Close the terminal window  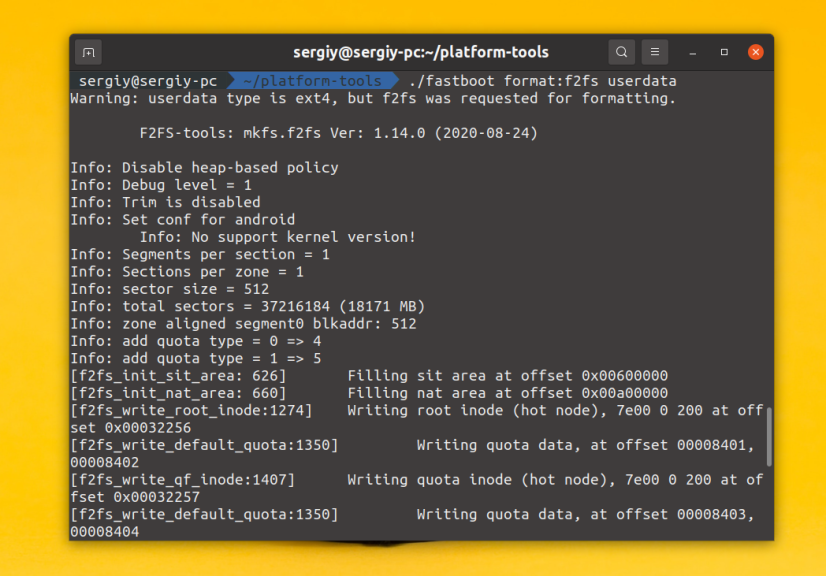pos(756,52)
